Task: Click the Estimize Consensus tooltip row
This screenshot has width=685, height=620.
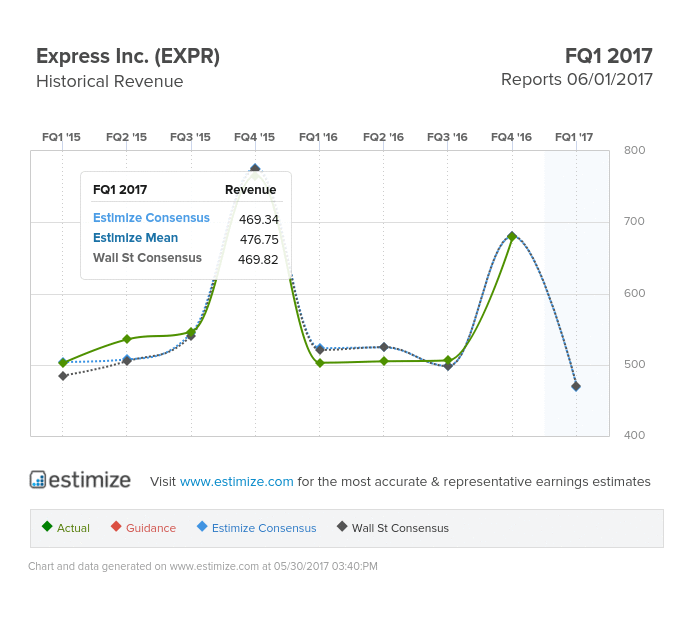Action: pyautogui.click(x=186, y=218)
